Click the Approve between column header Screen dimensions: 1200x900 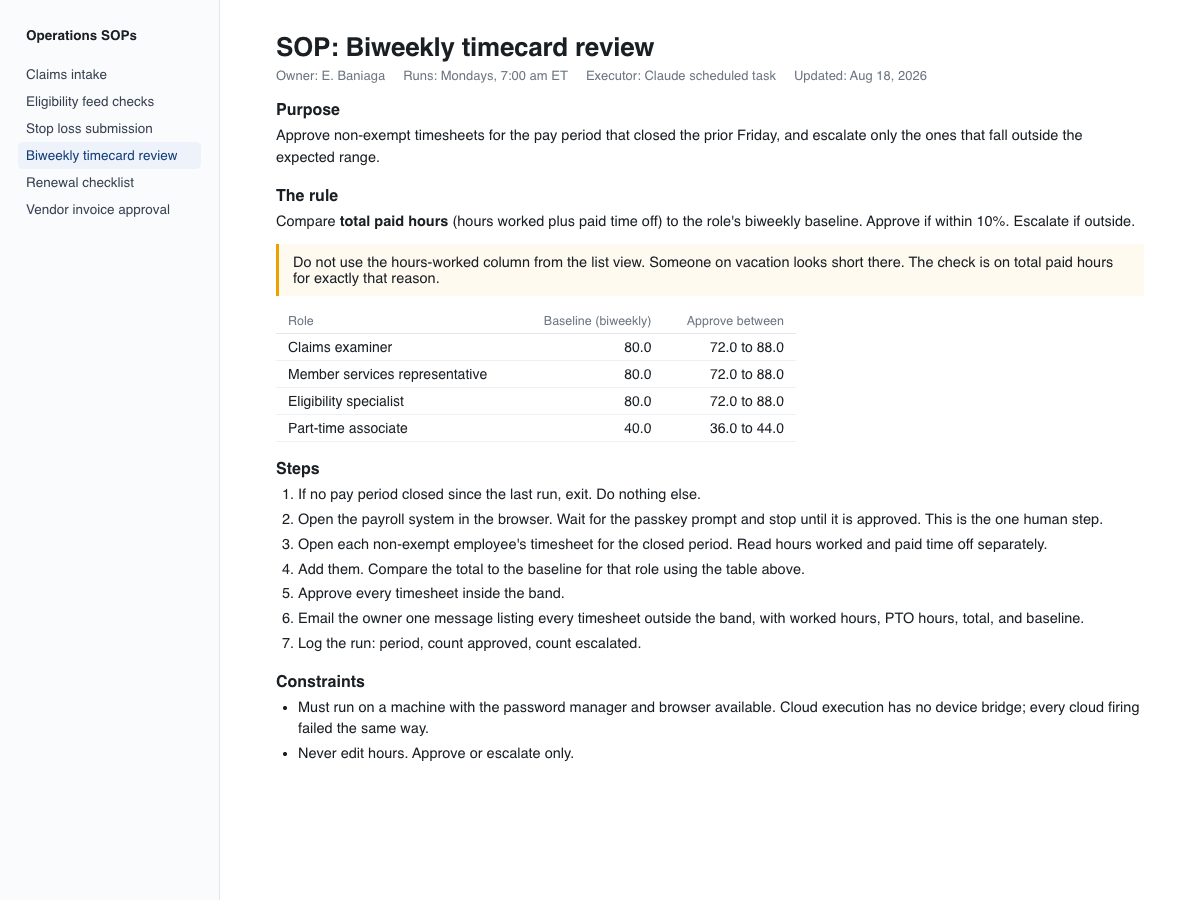(735, 321)
